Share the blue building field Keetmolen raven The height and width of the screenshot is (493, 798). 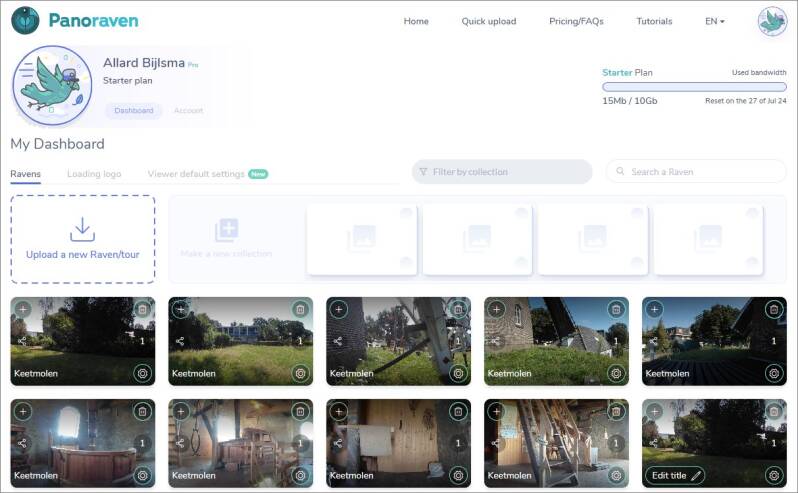tap(180, 341)
